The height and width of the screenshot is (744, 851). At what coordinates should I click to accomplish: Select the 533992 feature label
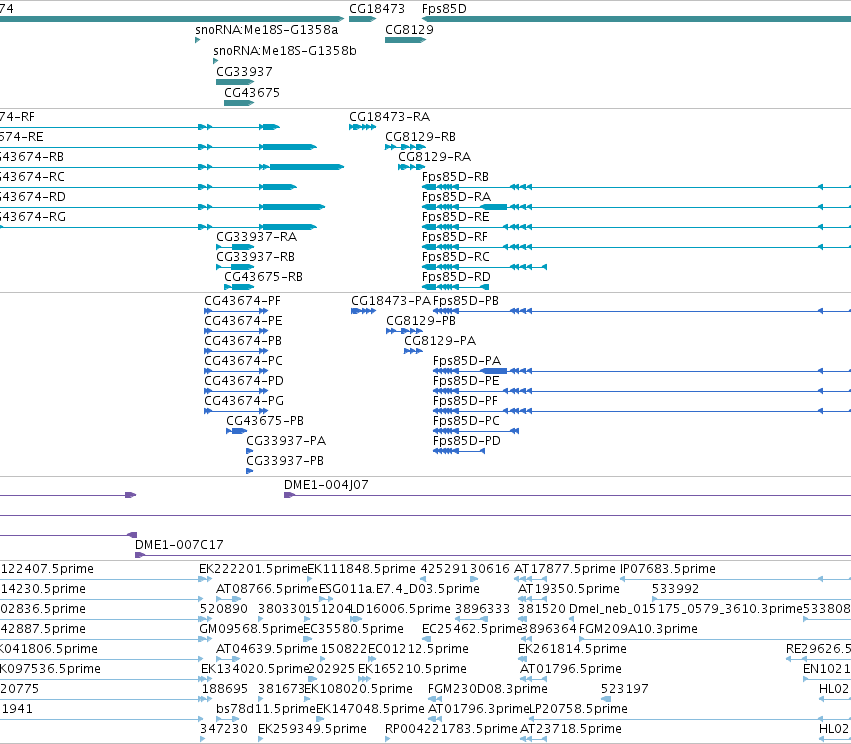point(675,589)
